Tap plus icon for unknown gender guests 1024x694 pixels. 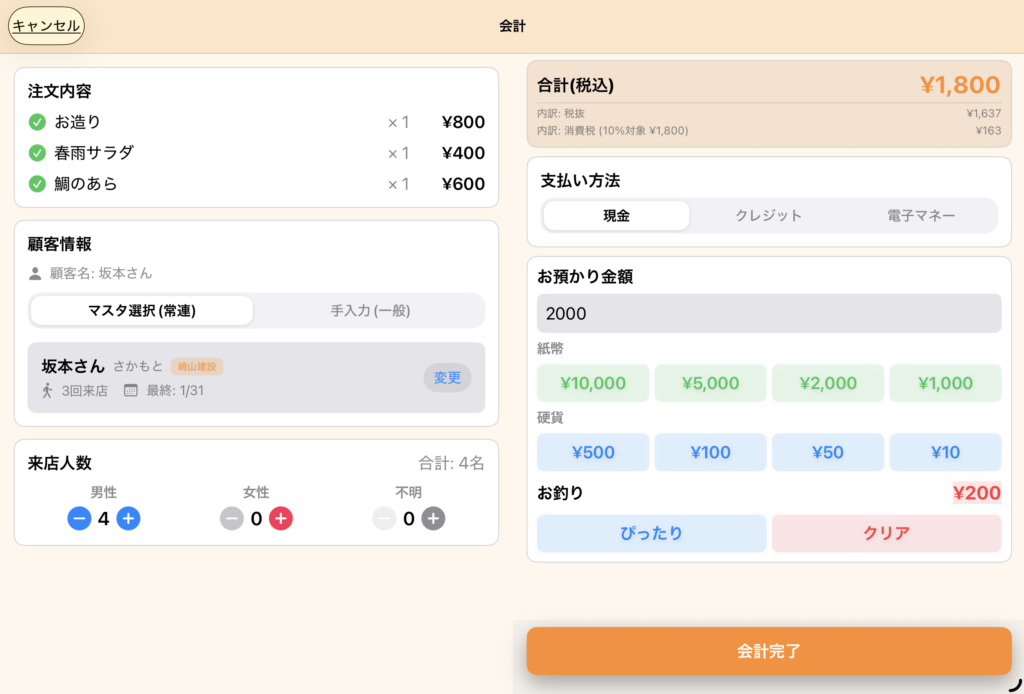coord(433,518)
